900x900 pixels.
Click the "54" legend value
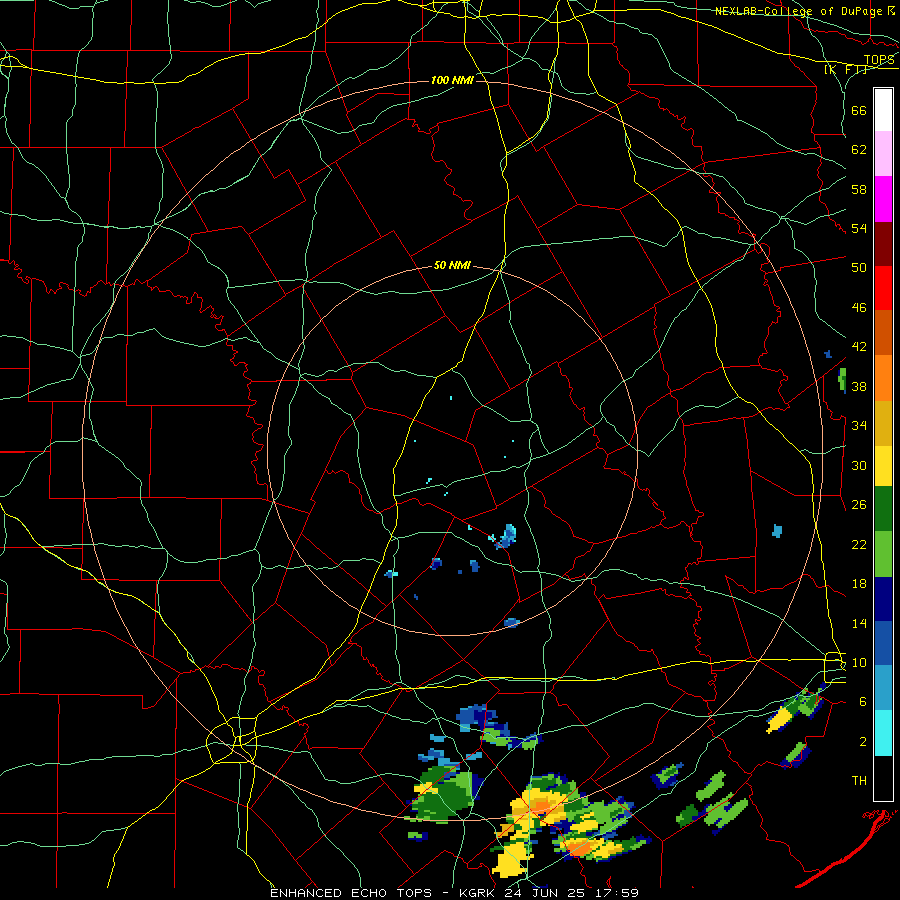coord(859,228)
